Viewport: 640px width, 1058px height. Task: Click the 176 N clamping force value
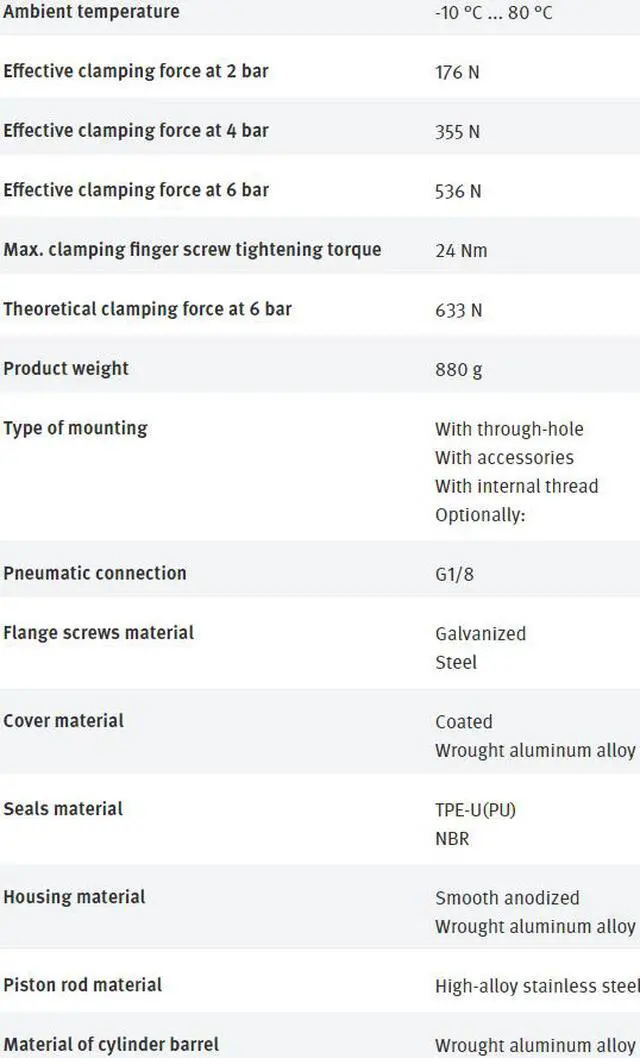(457, 72)
